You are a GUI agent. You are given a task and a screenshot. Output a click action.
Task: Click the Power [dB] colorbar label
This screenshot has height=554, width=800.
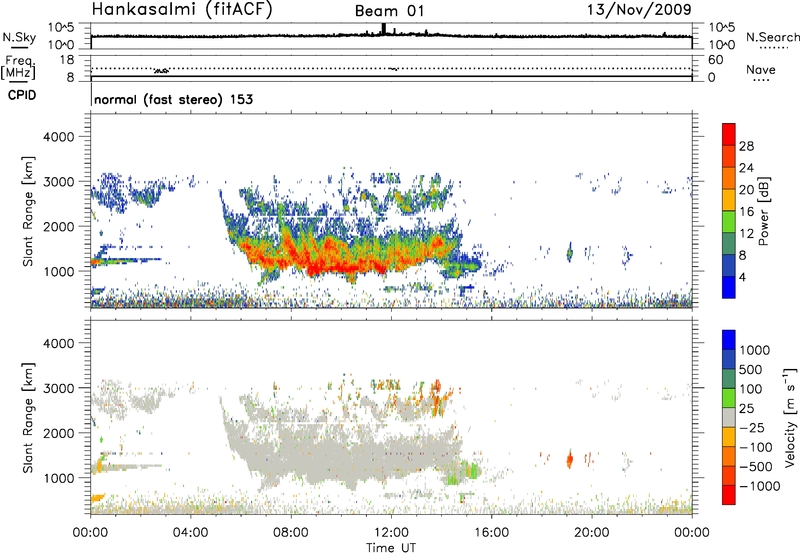click(763, 211)
